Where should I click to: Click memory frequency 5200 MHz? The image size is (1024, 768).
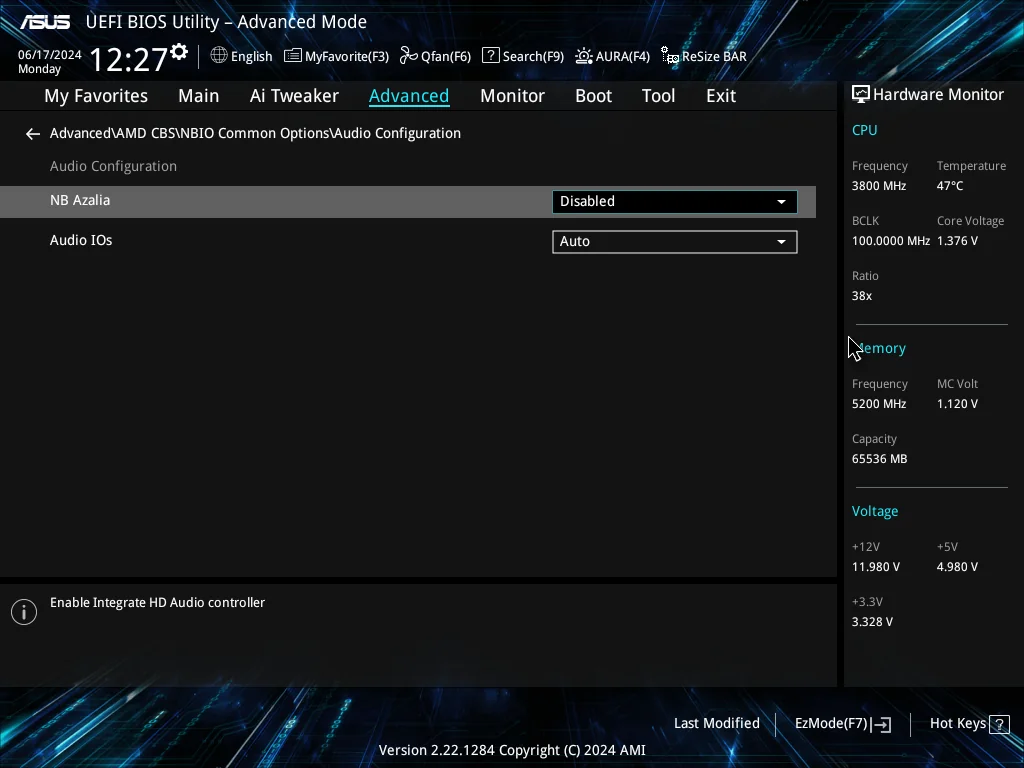[x=879, y=404]
